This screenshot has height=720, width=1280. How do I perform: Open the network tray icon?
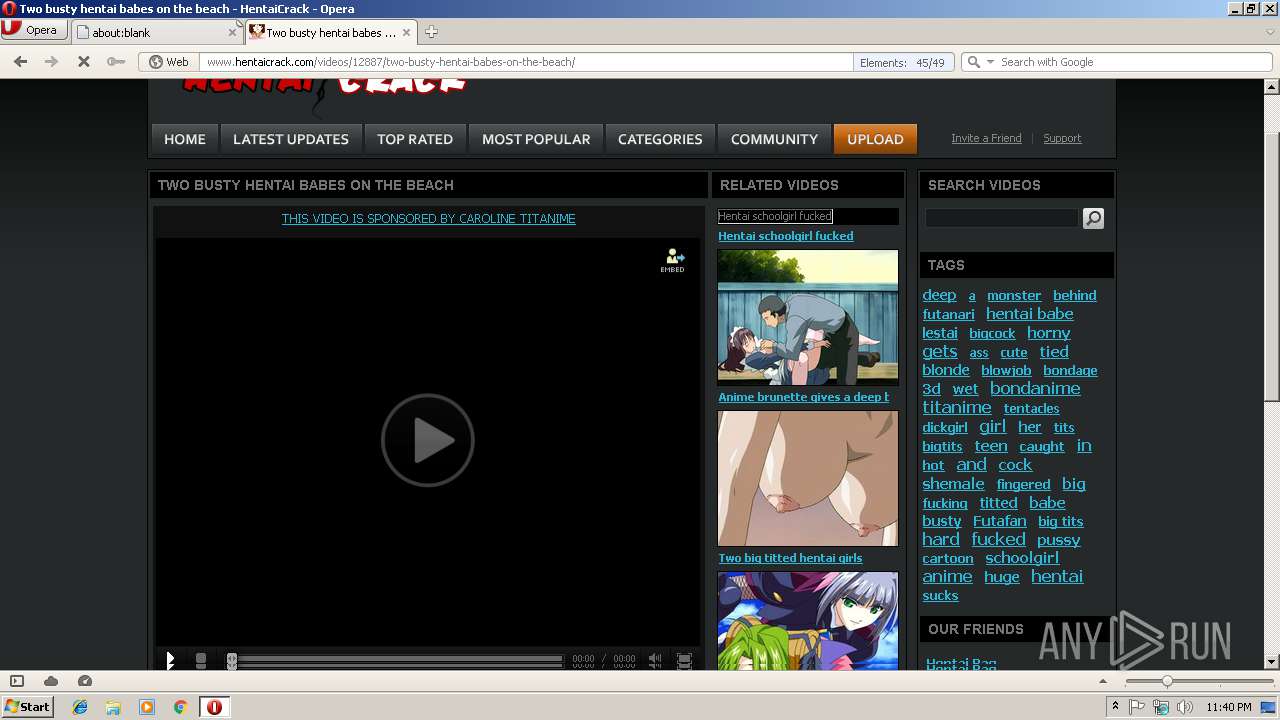pyautogui.click(x=1161, y=707)
